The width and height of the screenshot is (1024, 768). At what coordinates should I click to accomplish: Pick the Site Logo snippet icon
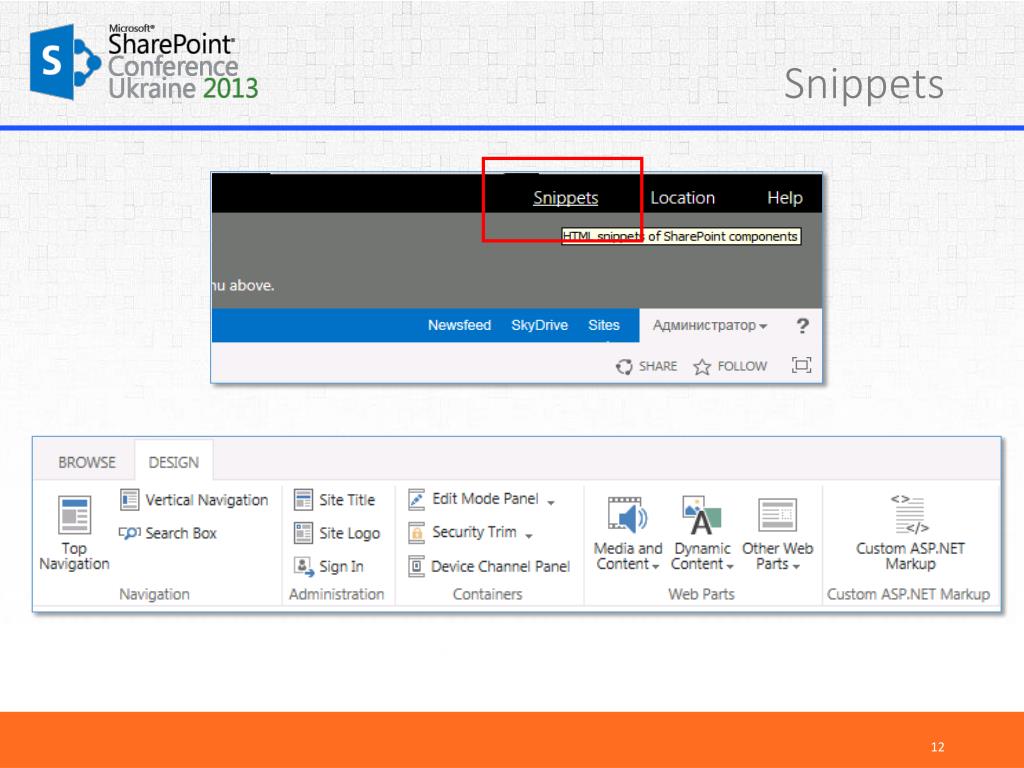pos(303,533)
